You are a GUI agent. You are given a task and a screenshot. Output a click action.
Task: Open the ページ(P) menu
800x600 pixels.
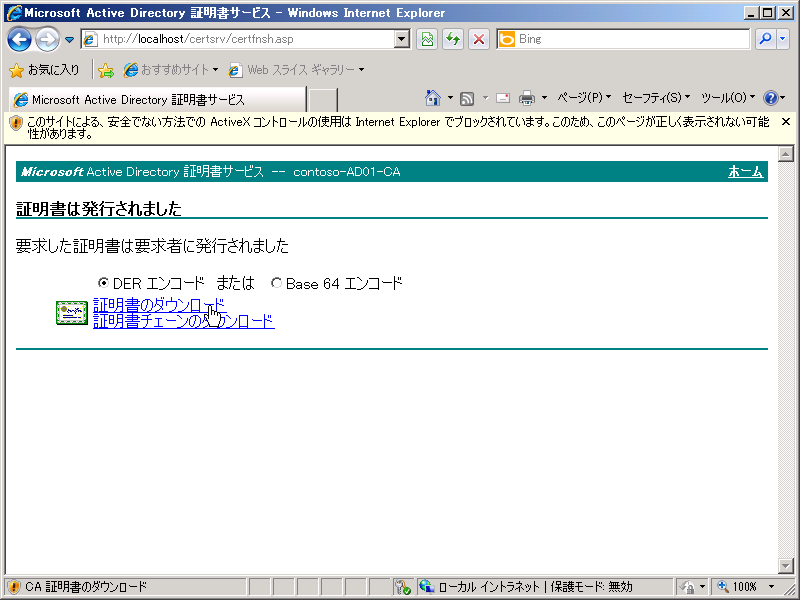click(x=584, y=97)
